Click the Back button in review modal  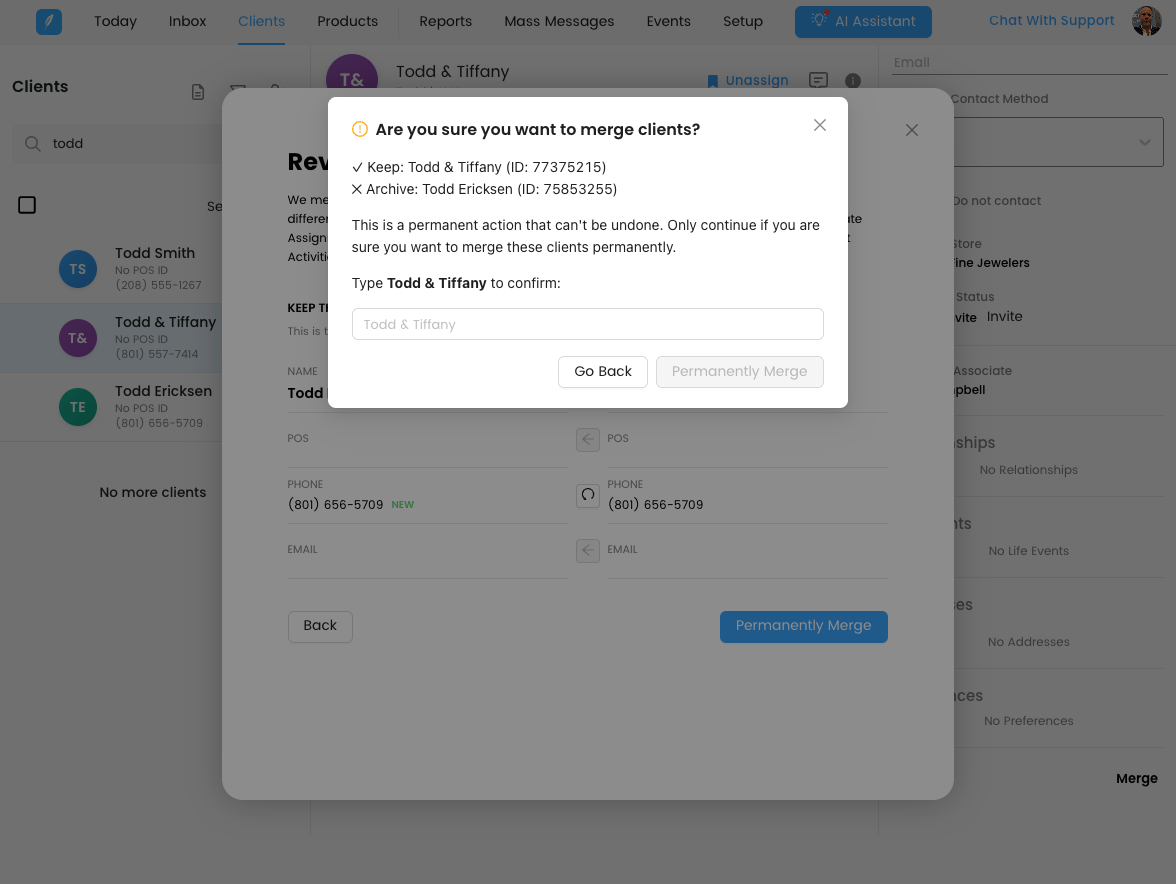point(320,626)
